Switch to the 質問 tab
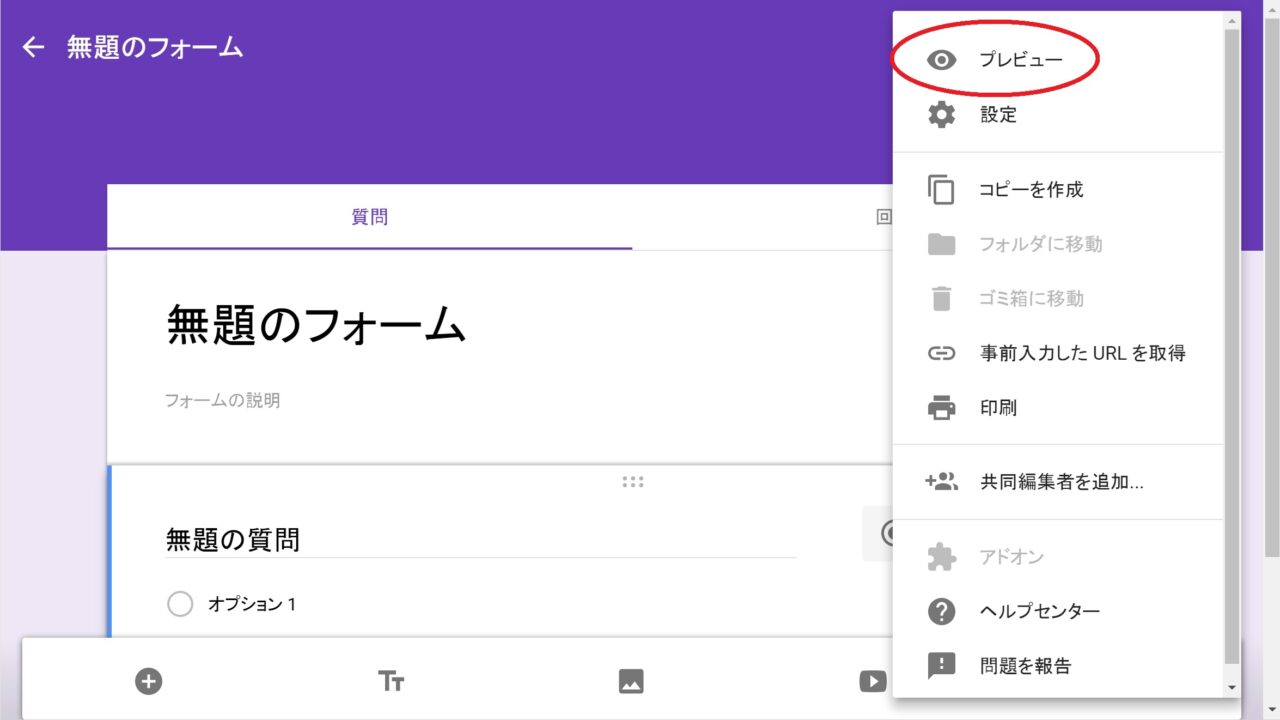The width and height of the screenshot is (1280, 720). click(369, 217)
